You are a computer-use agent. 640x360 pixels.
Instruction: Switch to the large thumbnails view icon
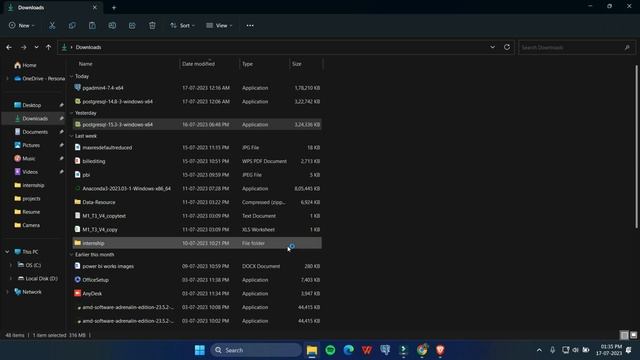pos(633,335)
